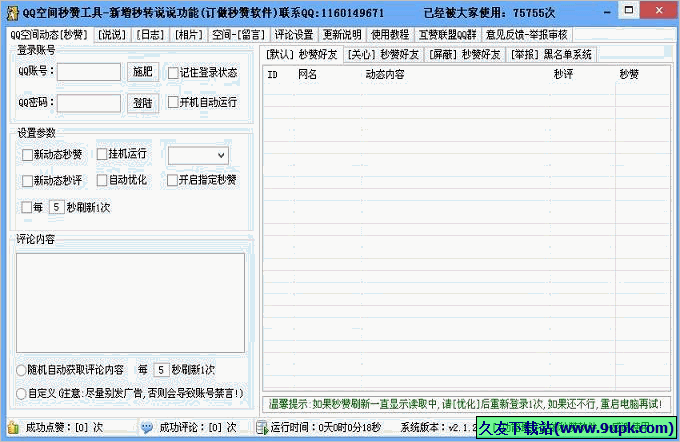Image resolution: width=680 pixels, height=442 pixels.
Task: Select the [关心] 秒赞好友 tab
Action: point(383,55)
